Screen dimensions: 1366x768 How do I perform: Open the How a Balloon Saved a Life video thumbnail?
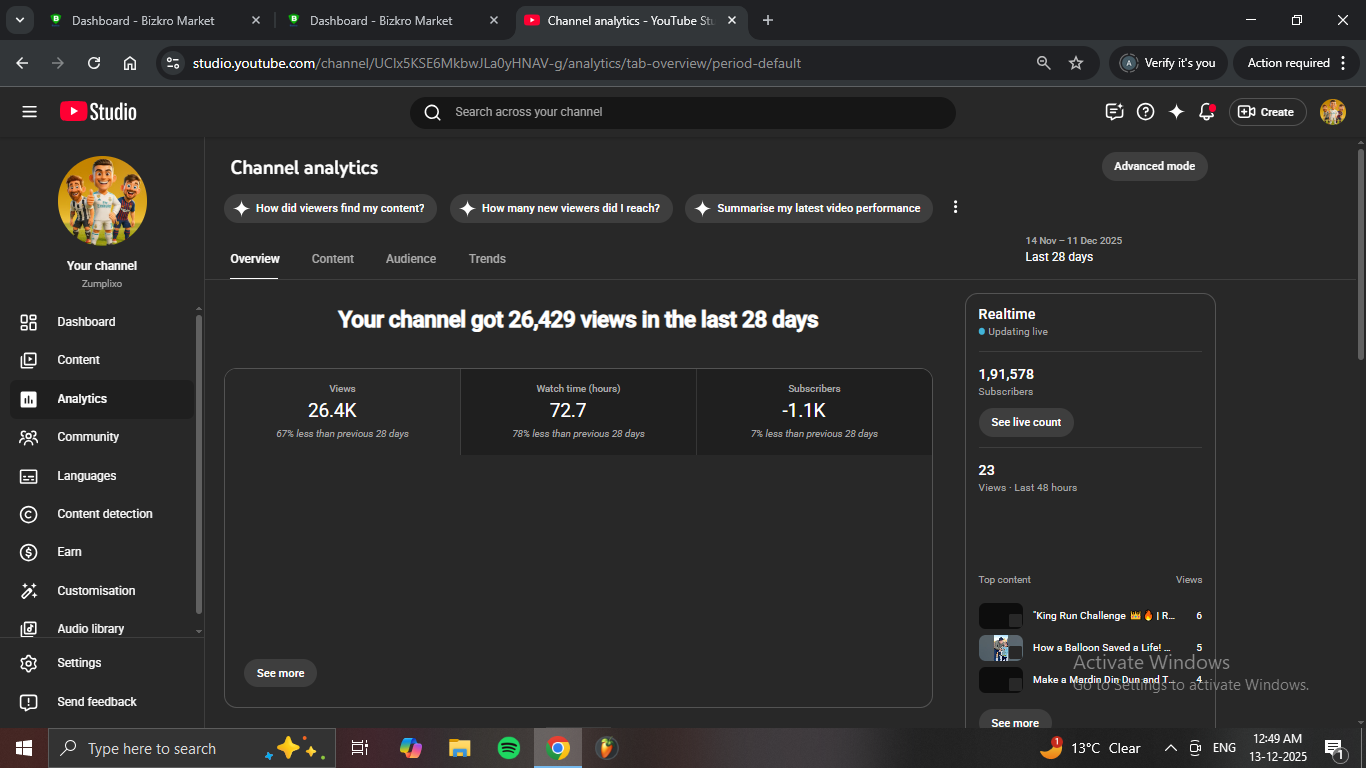1000,648
